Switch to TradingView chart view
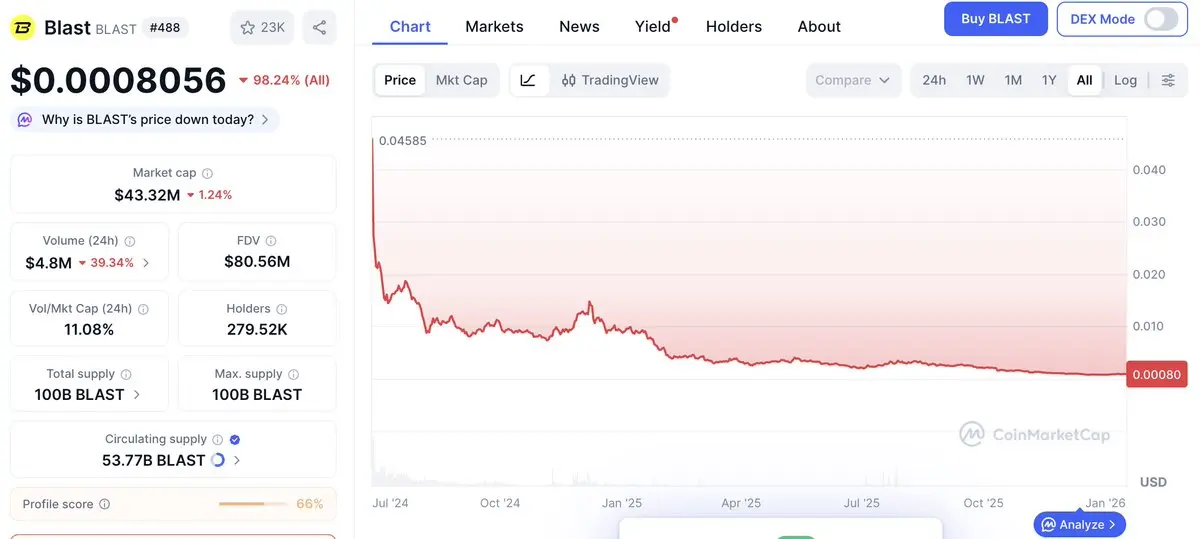This screenshot has height=539, width=1200. [610, 80]
